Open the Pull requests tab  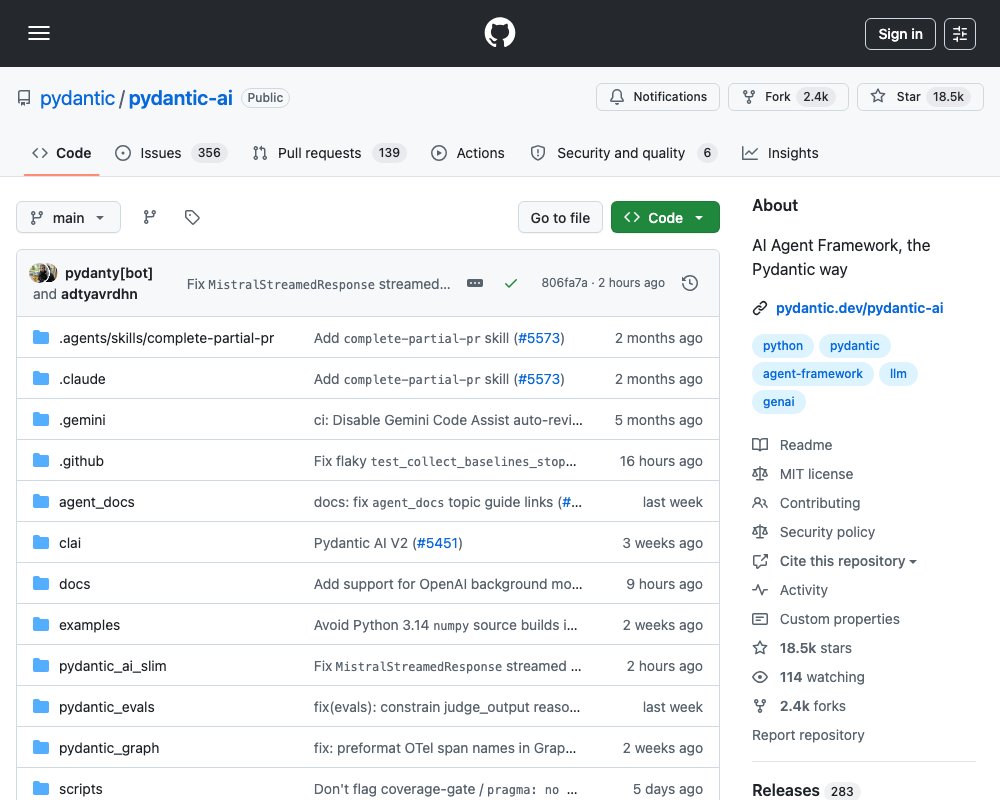click(329, 153)
